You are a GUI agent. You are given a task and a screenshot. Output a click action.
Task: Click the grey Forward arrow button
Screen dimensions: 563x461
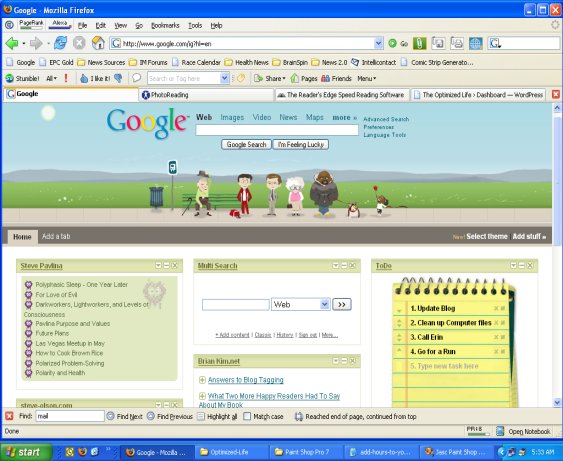click(x=36, y=43)
